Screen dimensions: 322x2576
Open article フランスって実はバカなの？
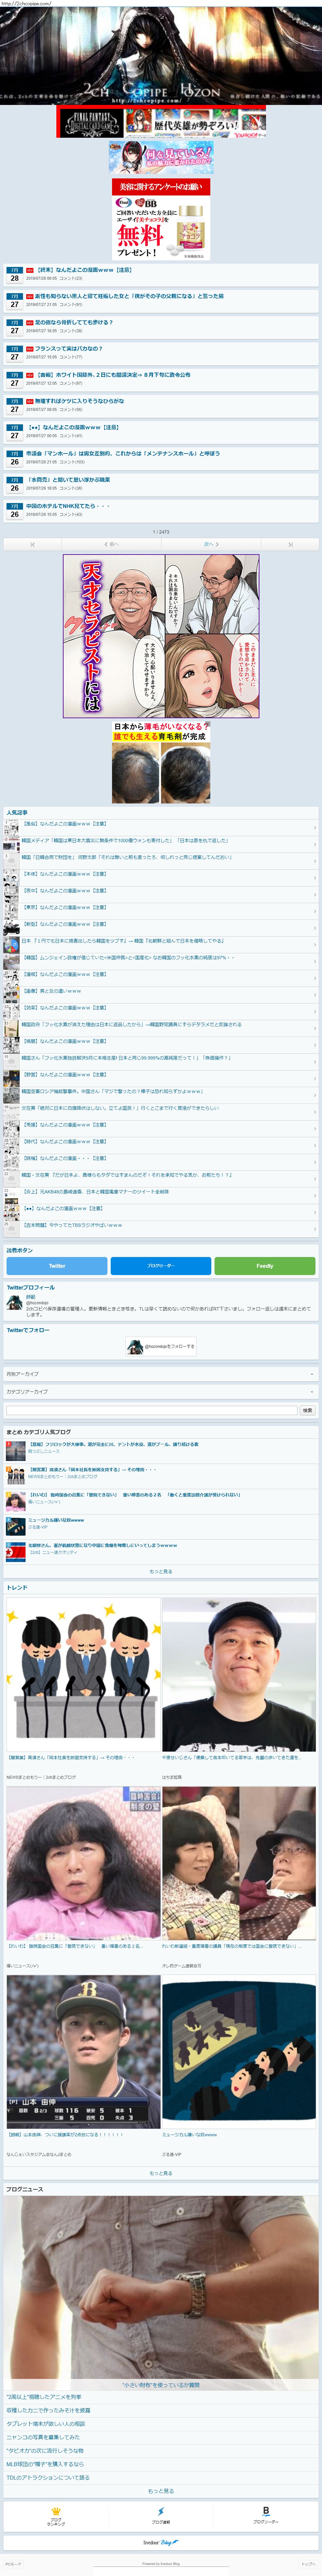161,353
